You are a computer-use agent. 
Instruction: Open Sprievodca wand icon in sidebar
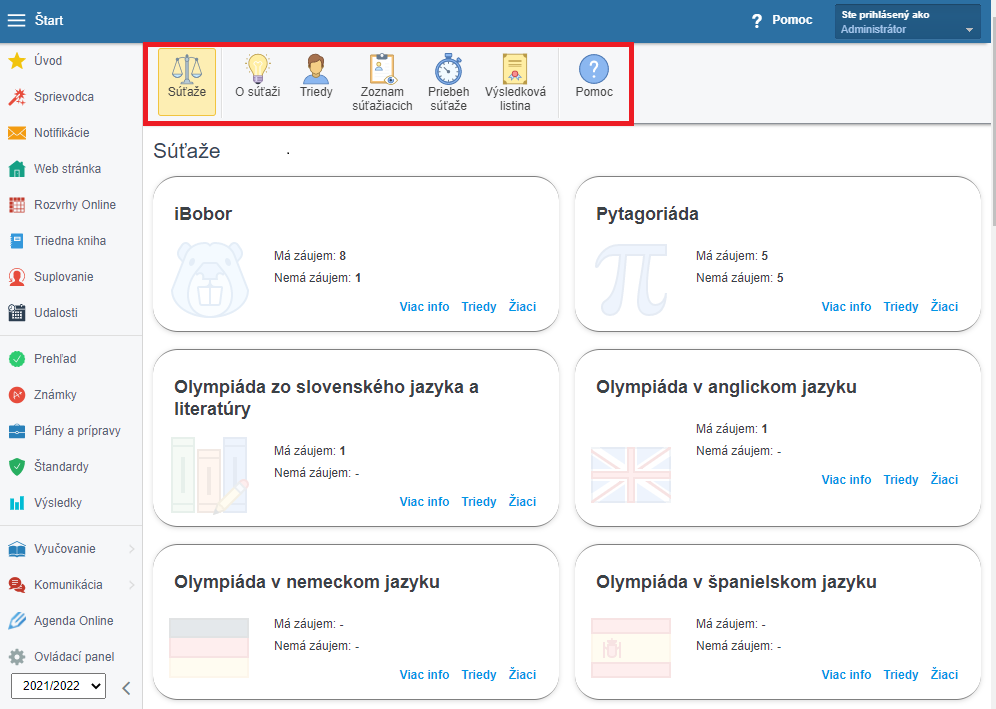17,97
